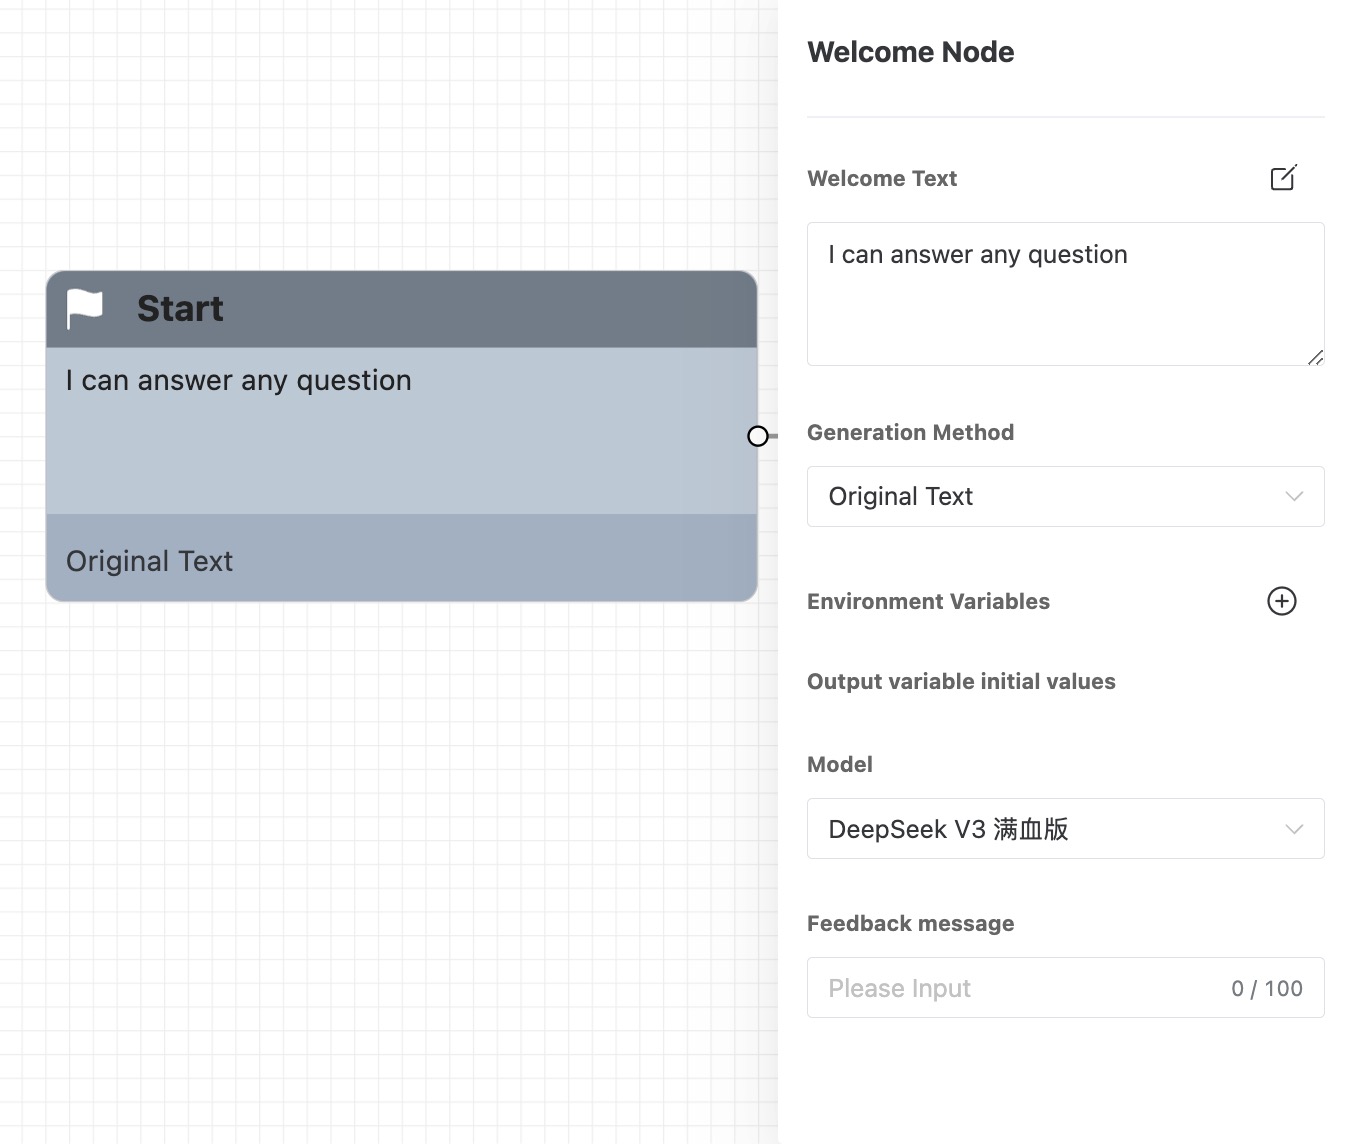Click the Generation Method dropdown chevron

[1294, 496]
